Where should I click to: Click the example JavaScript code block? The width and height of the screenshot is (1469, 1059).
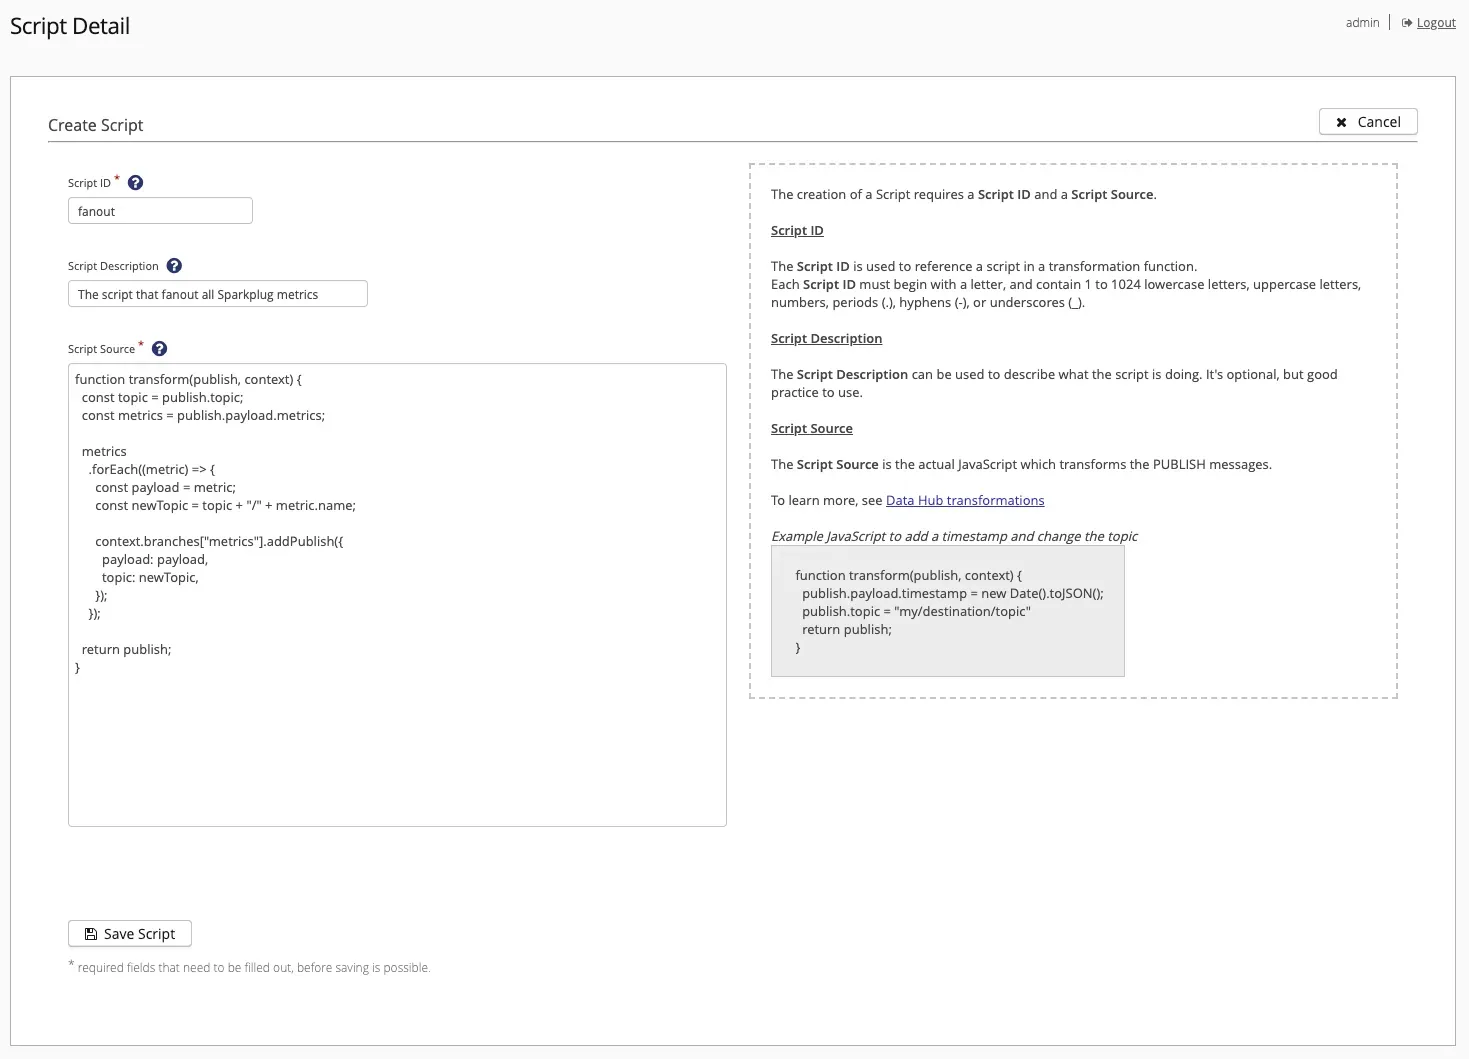pyautogui.click(x=947, y=611)
